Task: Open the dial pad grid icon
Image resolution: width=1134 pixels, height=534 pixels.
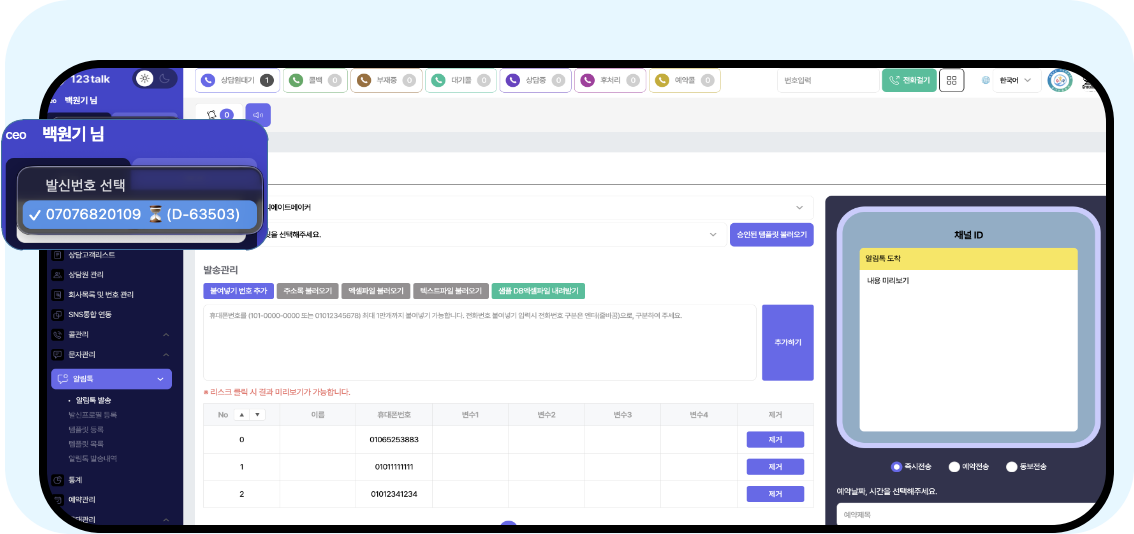Action: point(951,80)
